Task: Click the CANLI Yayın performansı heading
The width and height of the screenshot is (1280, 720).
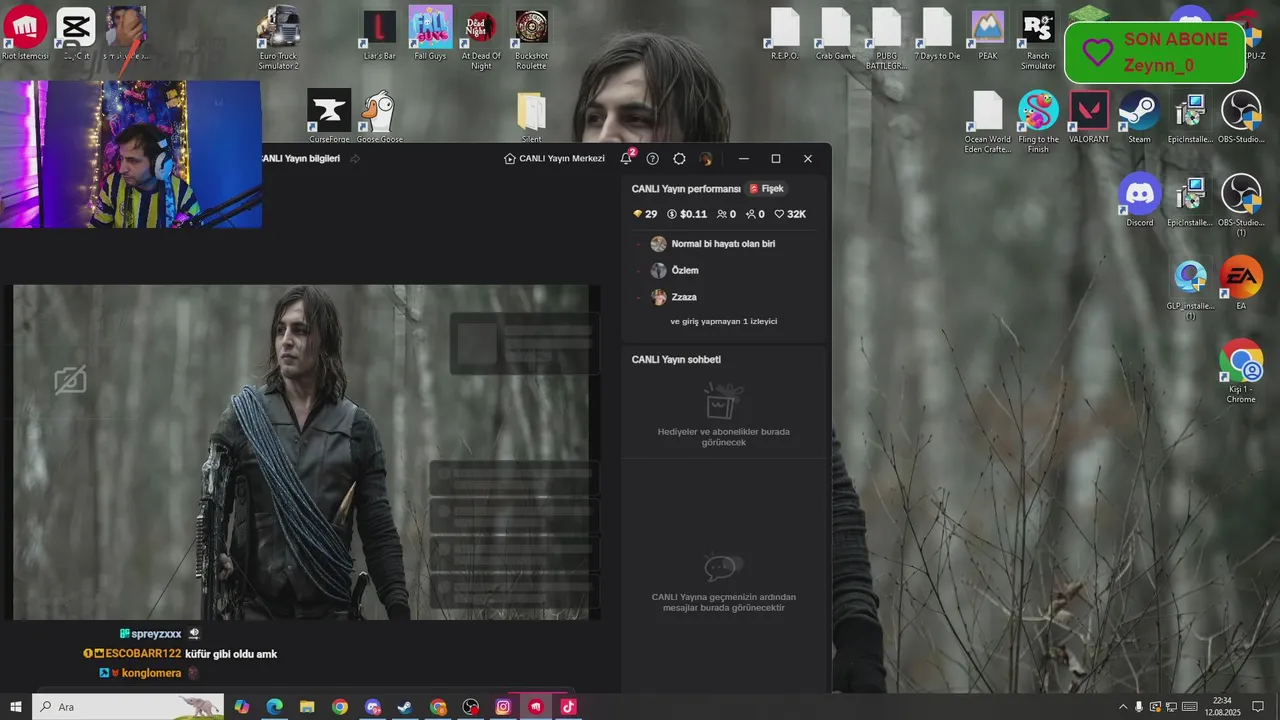Action: pyautogui.click(x=686, y=188)
